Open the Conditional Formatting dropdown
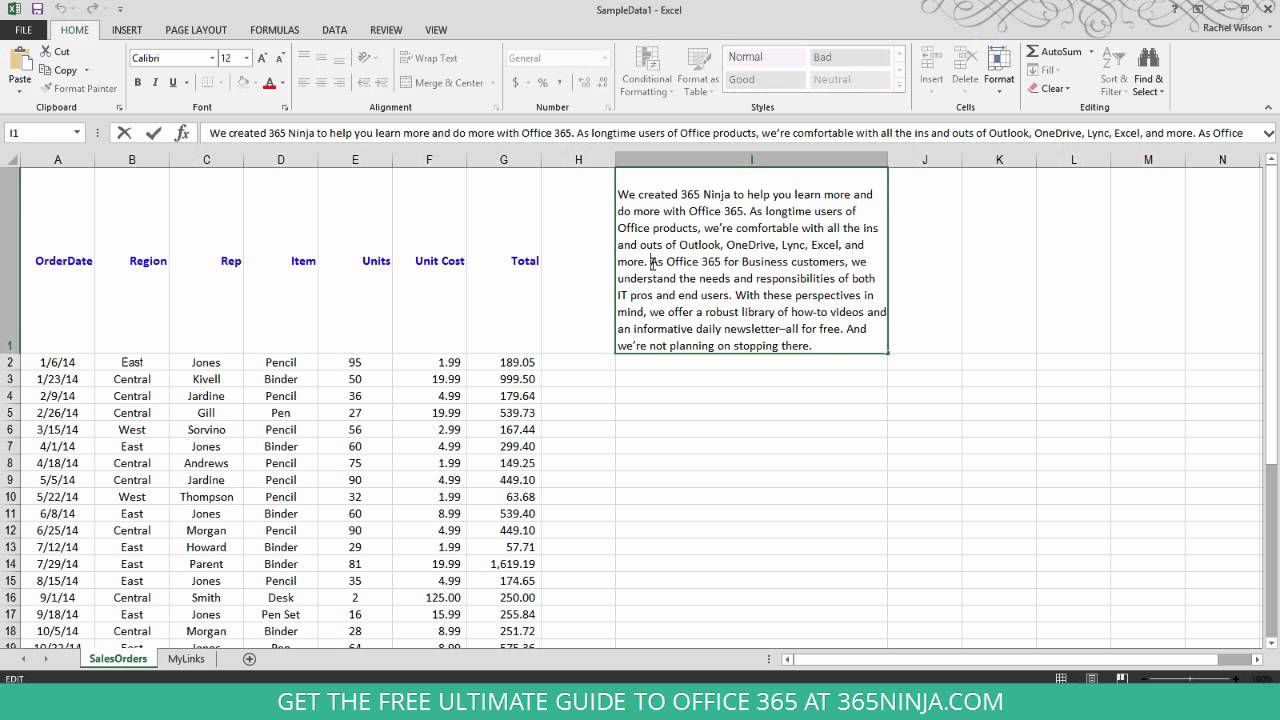The height and width of the screenshot is (720, 1280). [646, 72]
